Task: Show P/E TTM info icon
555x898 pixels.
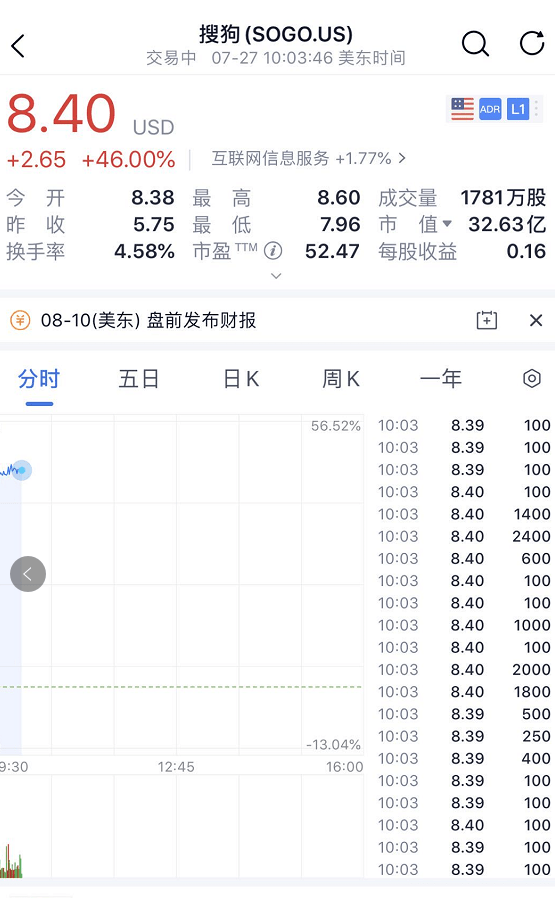Action: (273, 251)
